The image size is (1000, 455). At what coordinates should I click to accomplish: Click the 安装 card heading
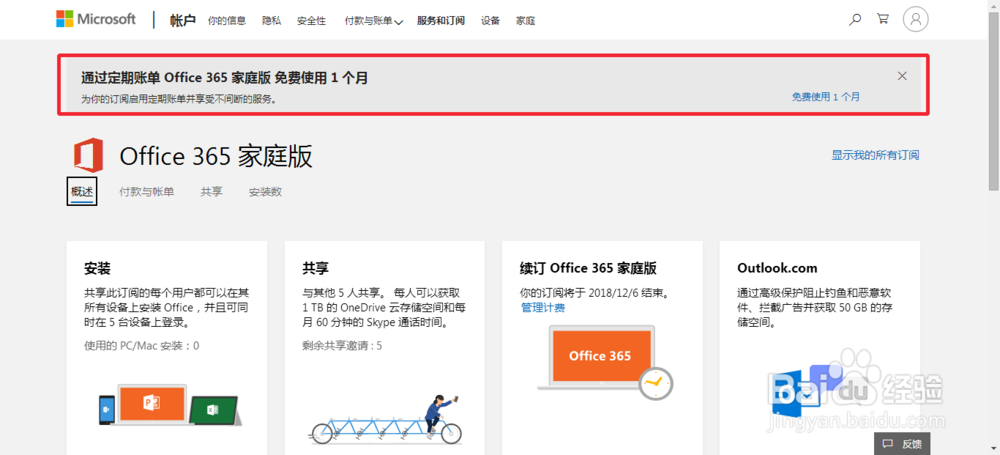[x=98, y=268]
